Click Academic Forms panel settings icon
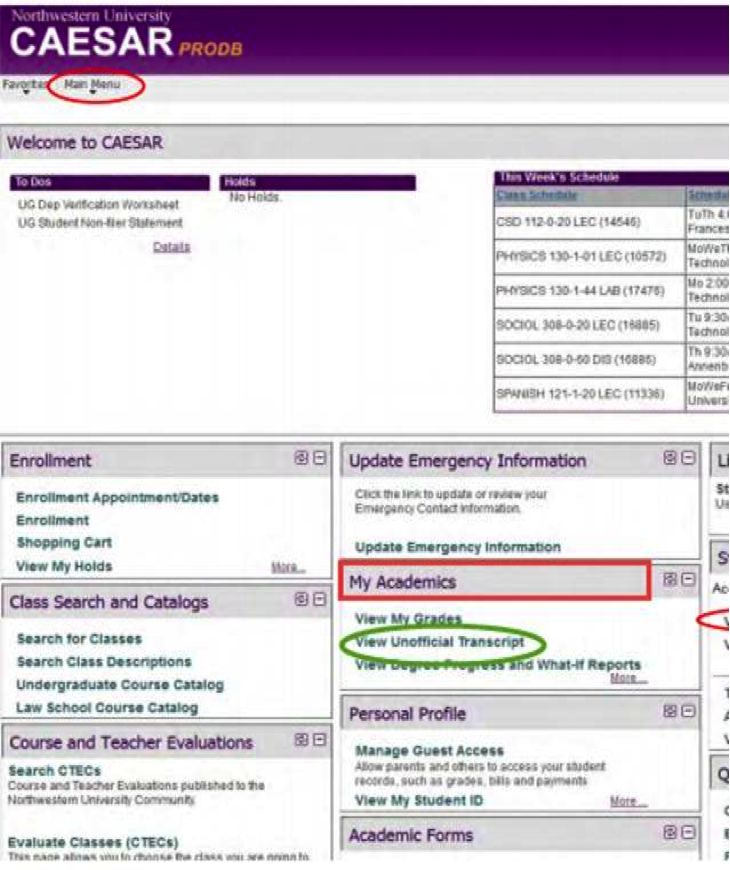730x870 pixels. pos(670,832)
